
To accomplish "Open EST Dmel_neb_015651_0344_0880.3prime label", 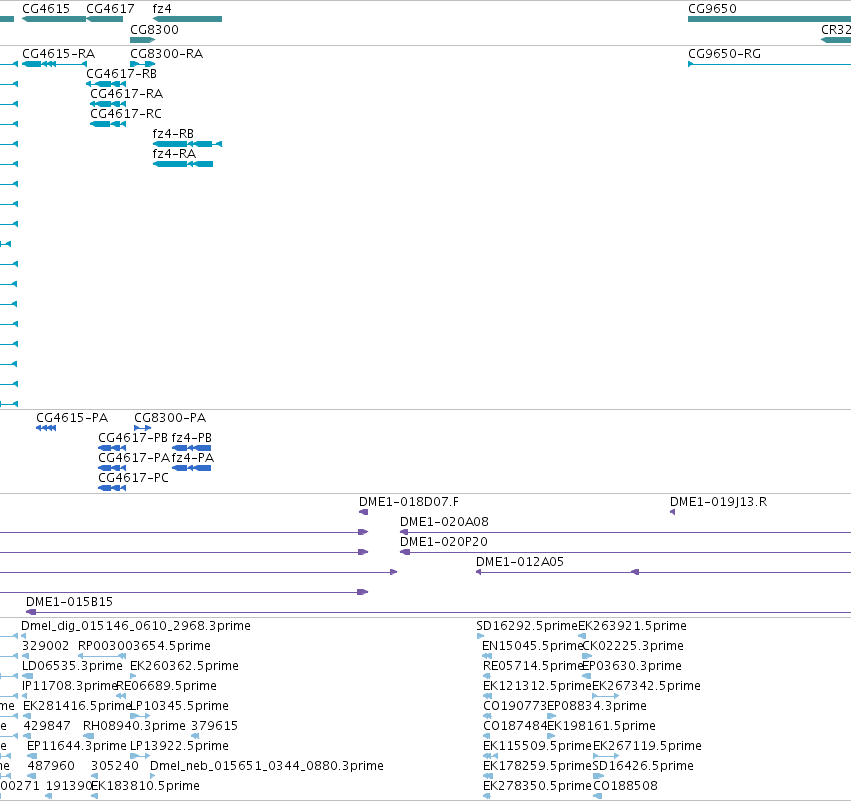I will 266,766.
